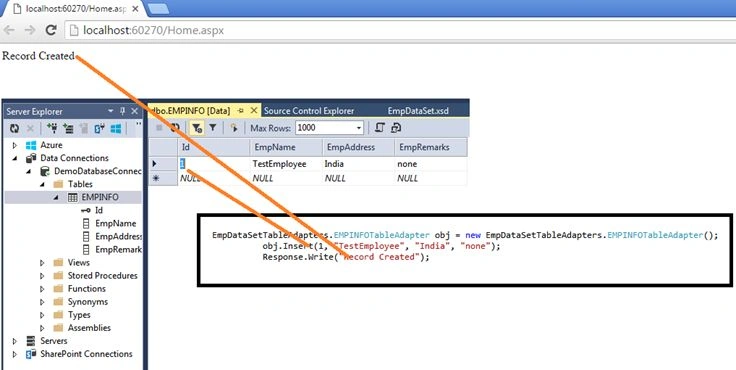736x370 pixels.
Task: Click the 'none' cell in EmpRemarks
Action: click(430, 164)
